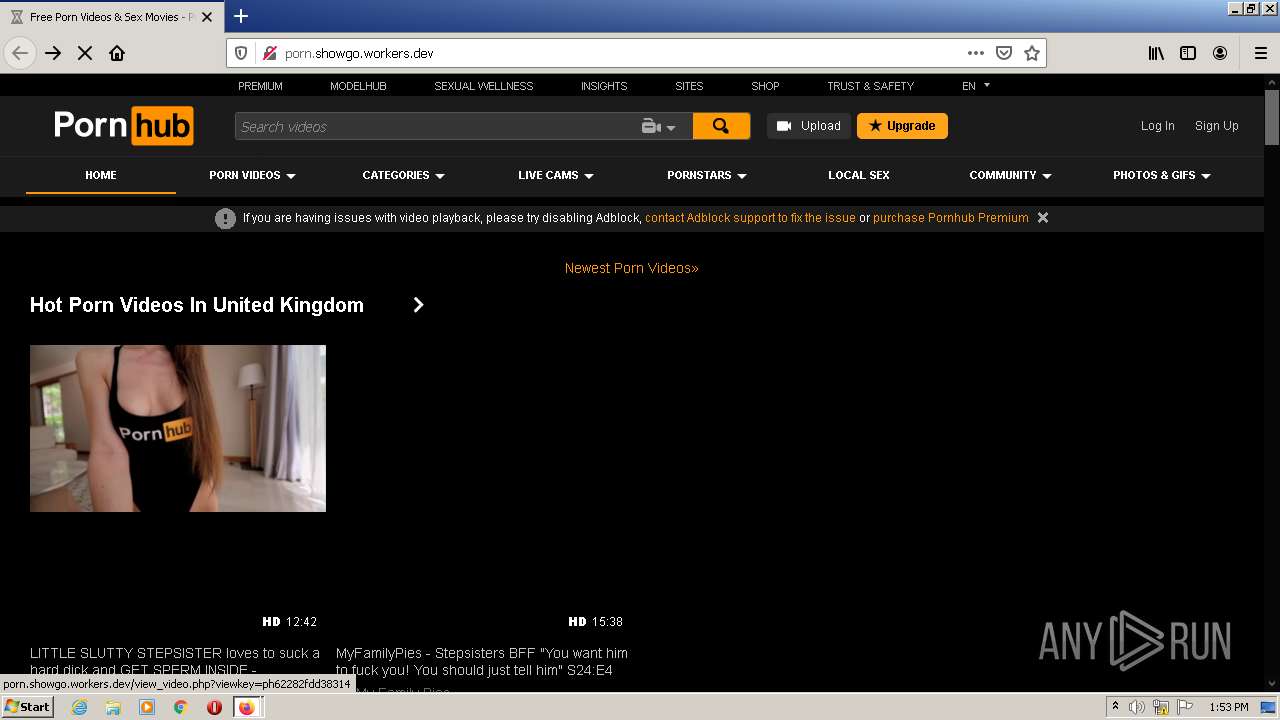
Task: Open the Sexual Wellness top link
Action: pos(484,86)
